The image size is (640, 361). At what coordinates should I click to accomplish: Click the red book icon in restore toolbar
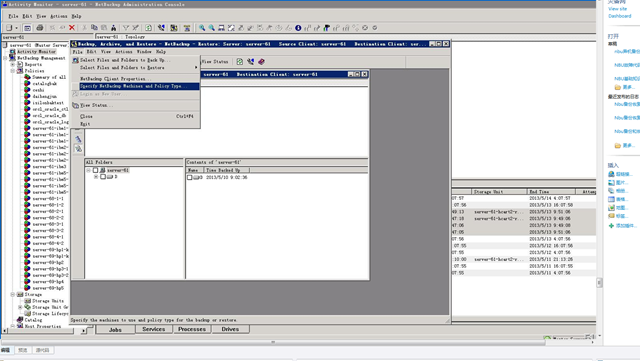point(261,62)
